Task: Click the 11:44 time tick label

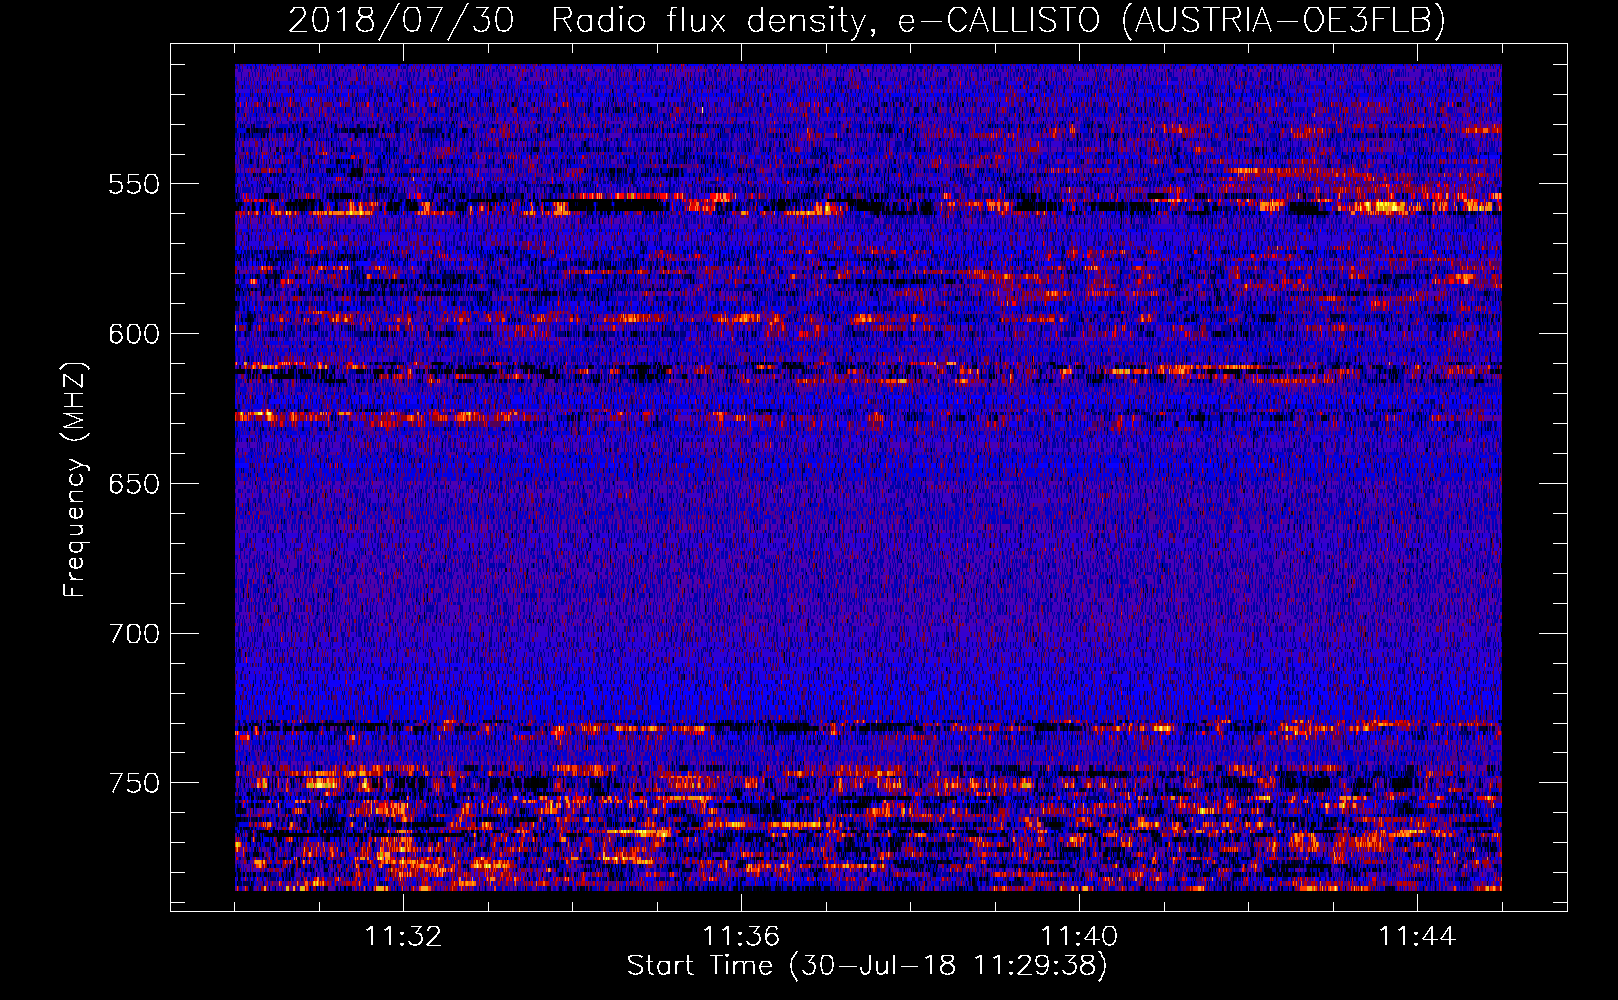Action: [1417, 937]
